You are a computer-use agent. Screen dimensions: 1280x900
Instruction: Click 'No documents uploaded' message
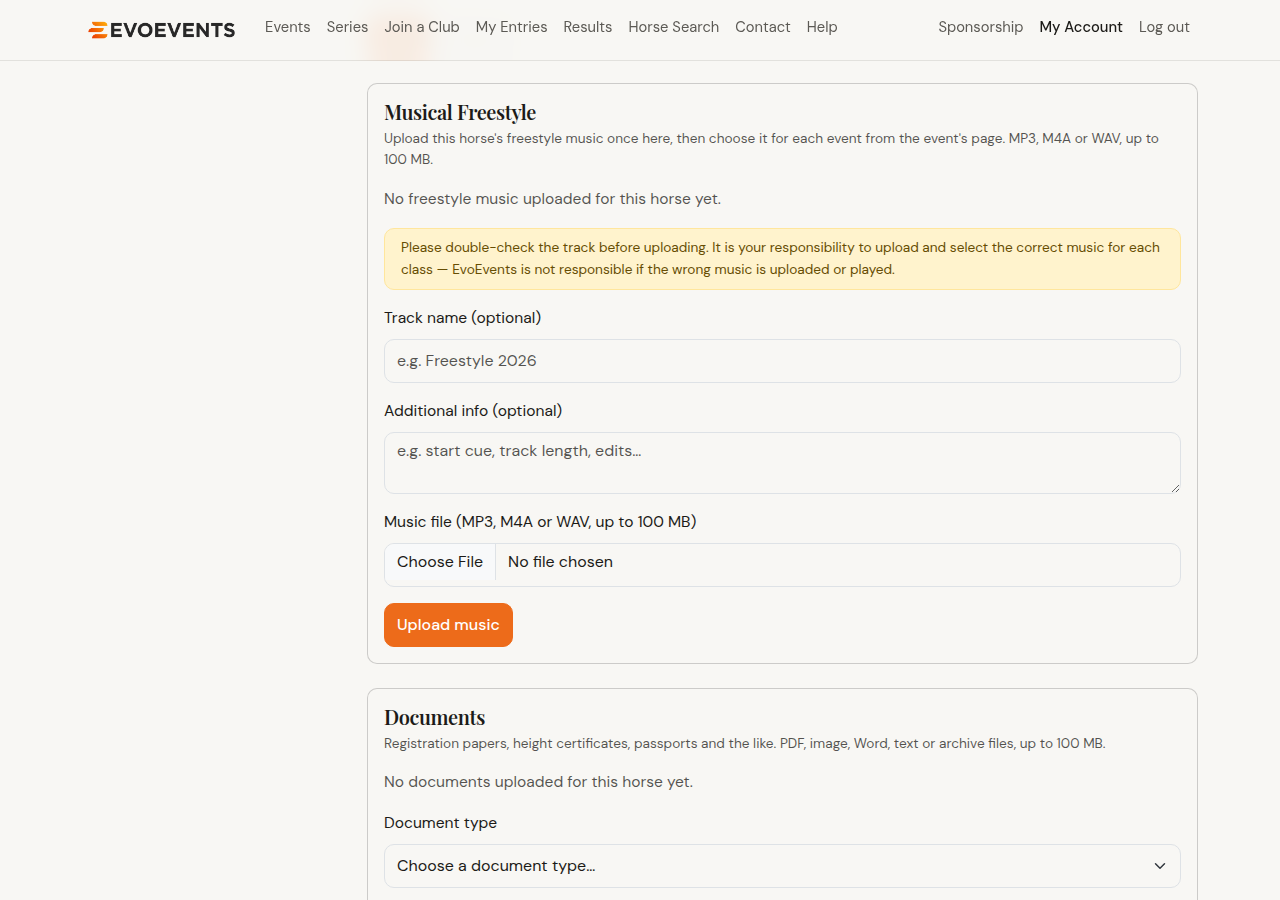point(538,782)
